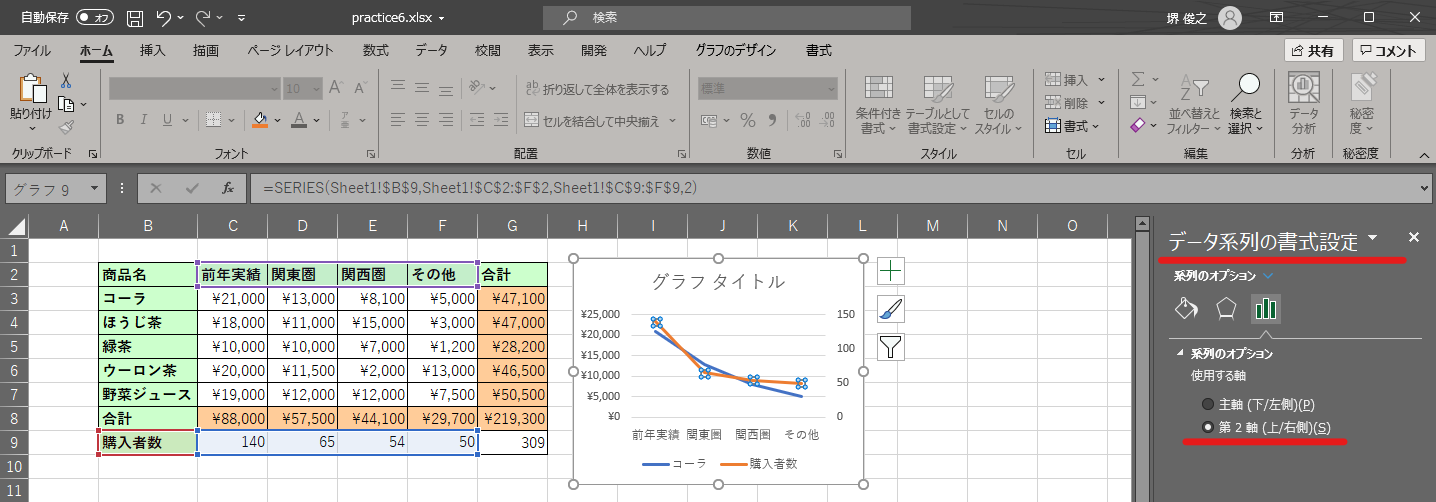1436x502 pixels.
Task: Select secondary axis 第2軸 (上/右側) radio
Action: point(1209,427)
